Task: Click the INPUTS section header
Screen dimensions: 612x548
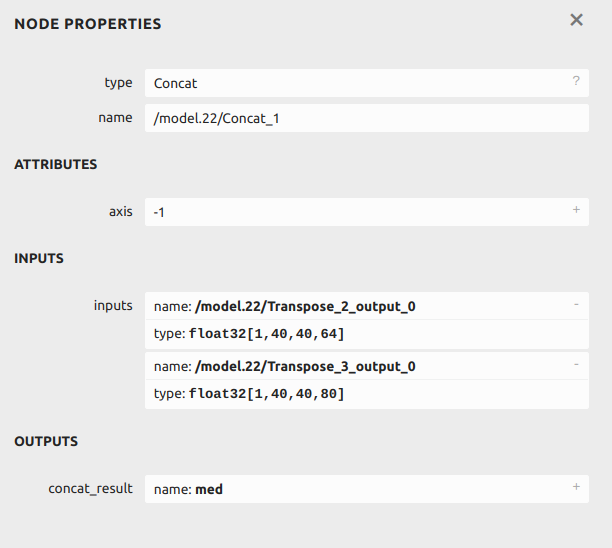Action: (39, 258)
